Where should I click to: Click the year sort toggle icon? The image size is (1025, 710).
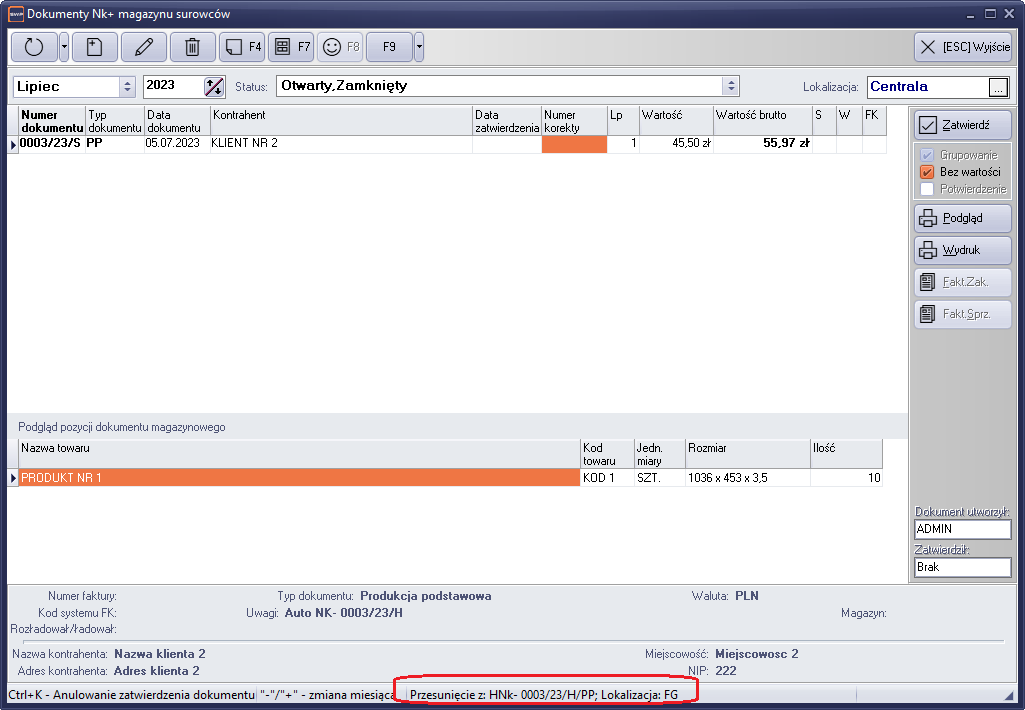pyautogui.click(x=214, y=87)
